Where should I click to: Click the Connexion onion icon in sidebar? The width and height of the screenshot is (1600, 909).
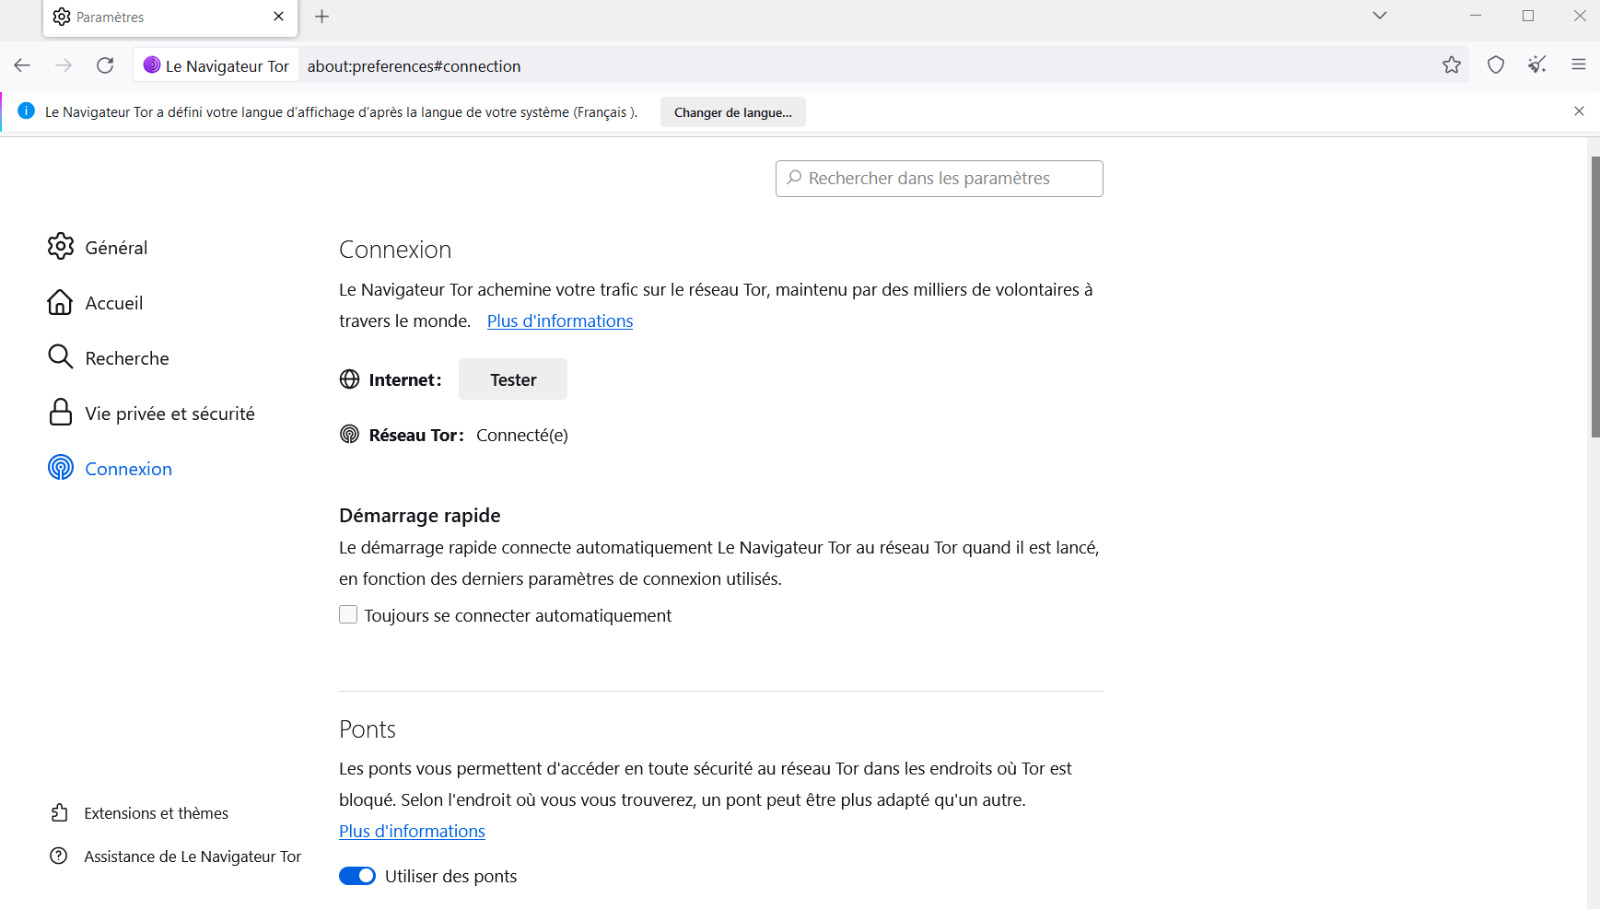click(x=61, y=467)
